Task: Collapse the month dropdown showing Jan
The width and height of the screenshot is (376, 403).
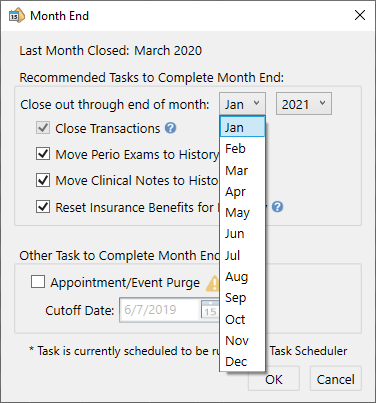Action: click(242, 104)
